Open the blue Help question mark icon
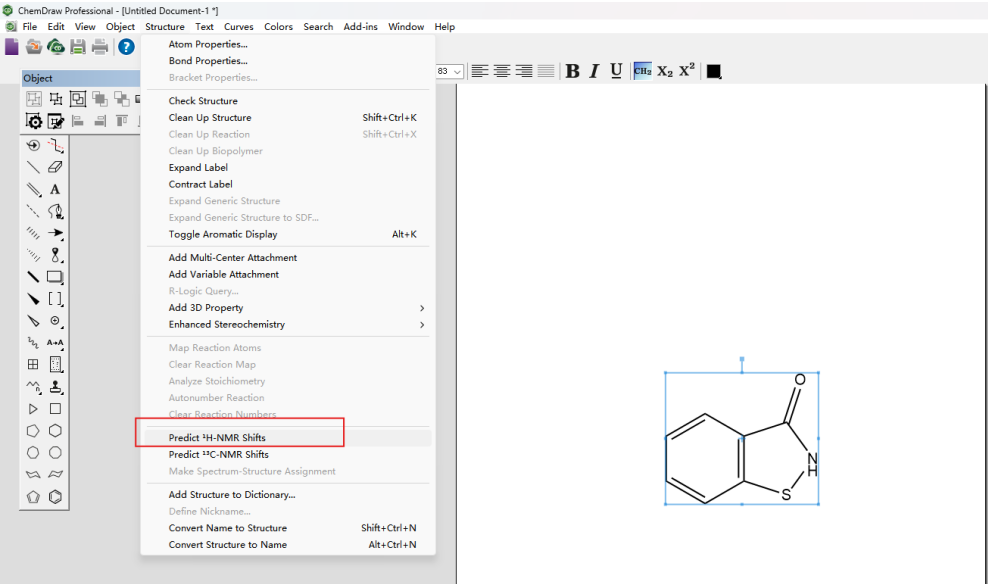This screenshot has height=584, width=988. tap(126, 47)
